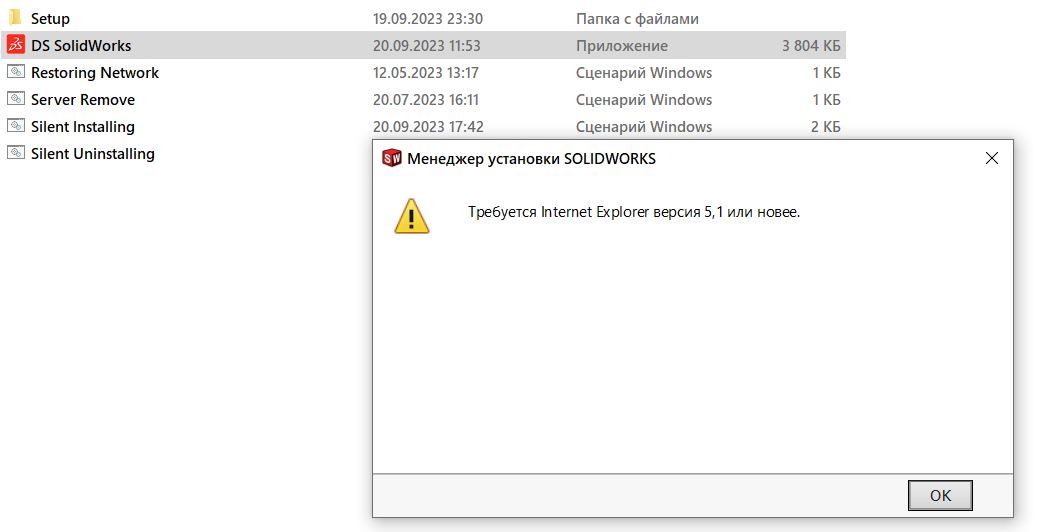Click the Server Remove script icon
This screenshot has height=532, width=1046.
coord(16,99)
